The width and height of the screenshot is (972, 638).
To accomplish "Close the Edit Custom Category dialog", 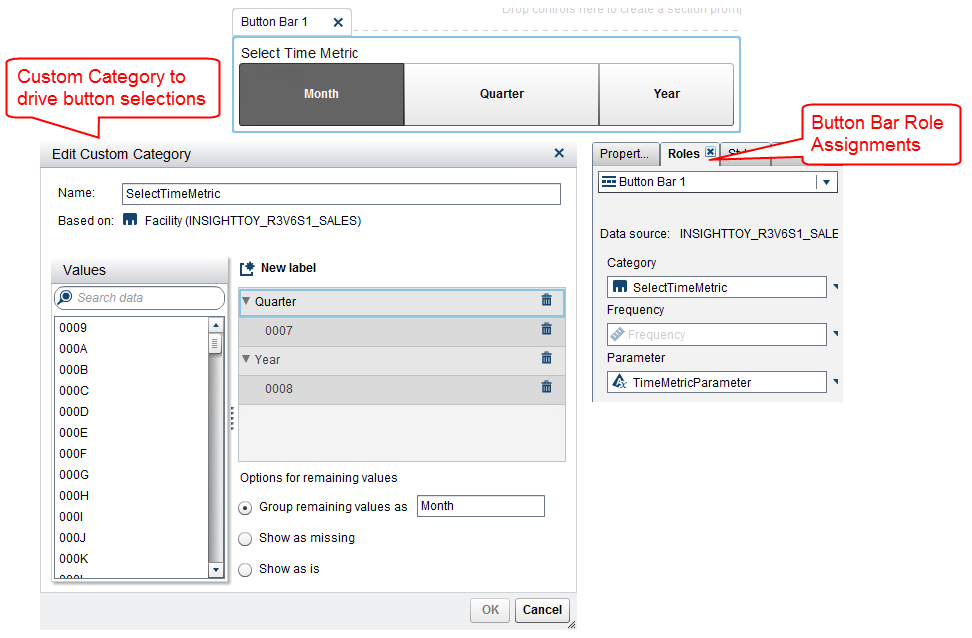I will pyautogui.click(x=559, y=153).
